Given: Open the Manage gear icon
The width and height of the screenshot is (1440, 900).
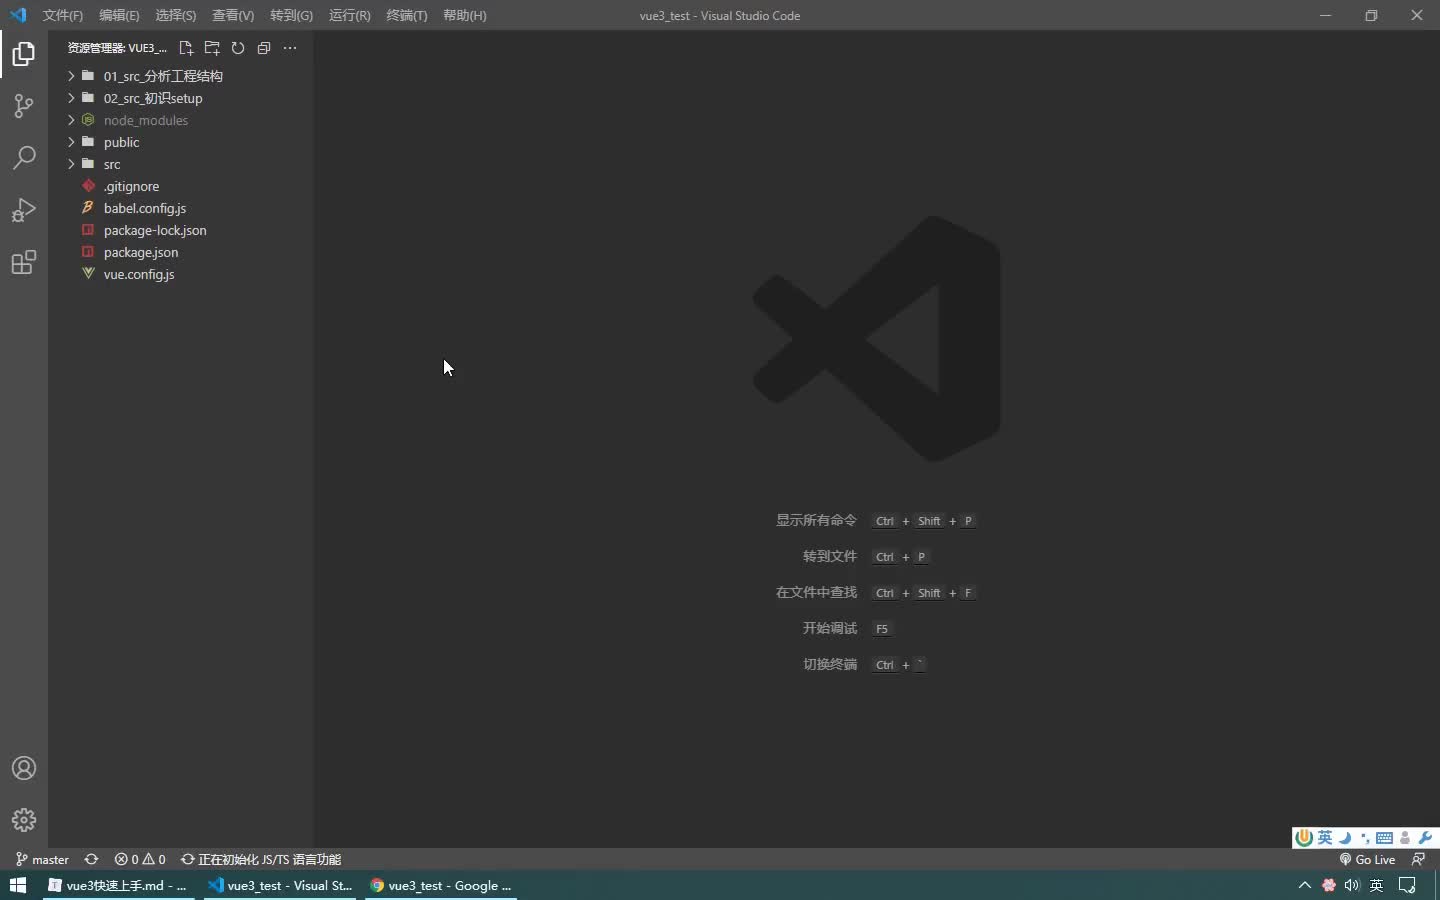Looking at the screenshot, I should pyautogui.click(x=24, y=820).
